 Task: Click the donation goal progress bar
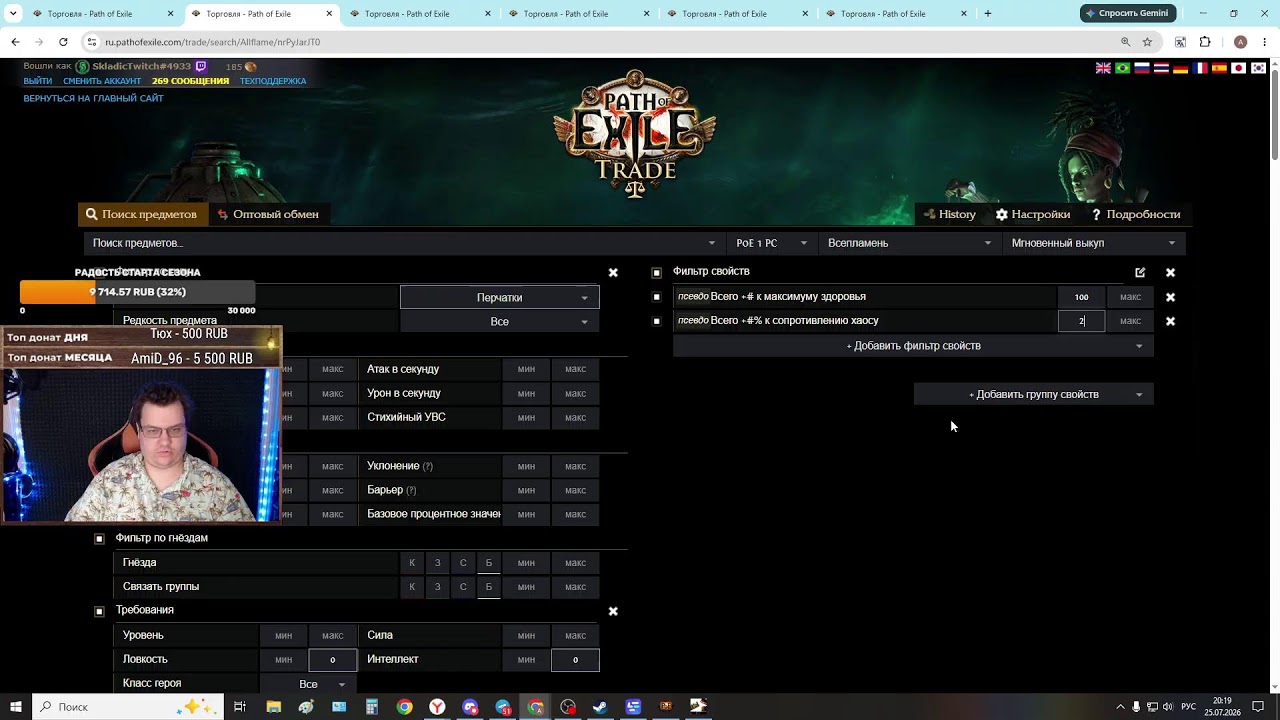click(138, 292)
